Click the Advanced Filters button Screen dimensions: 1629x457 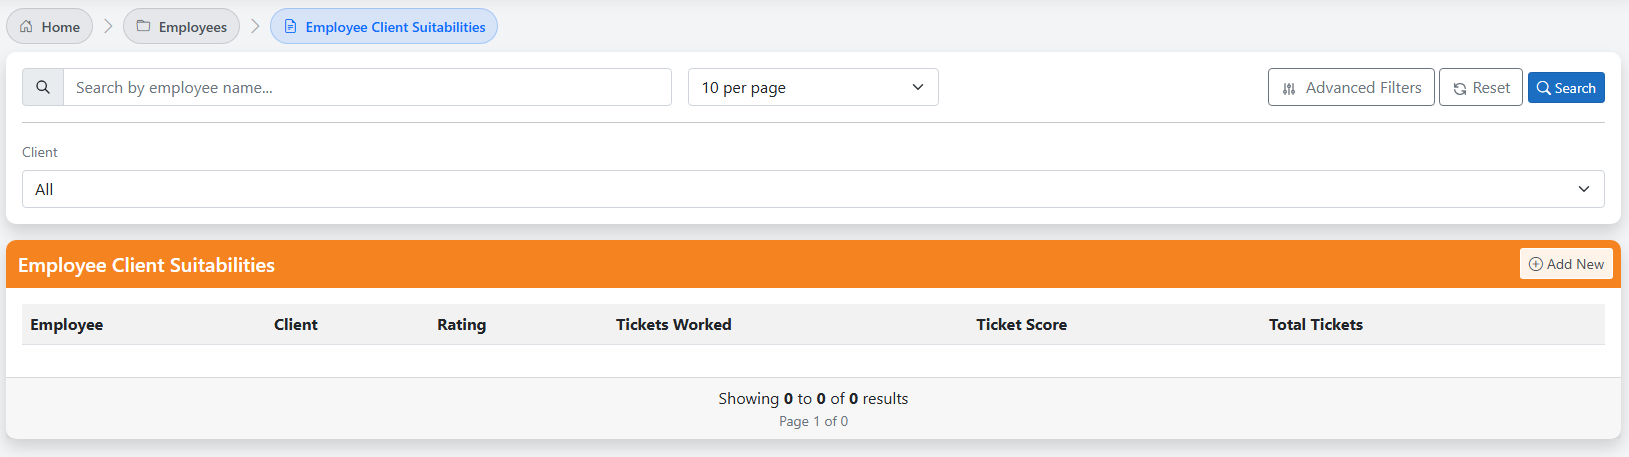coord(1351,88)
